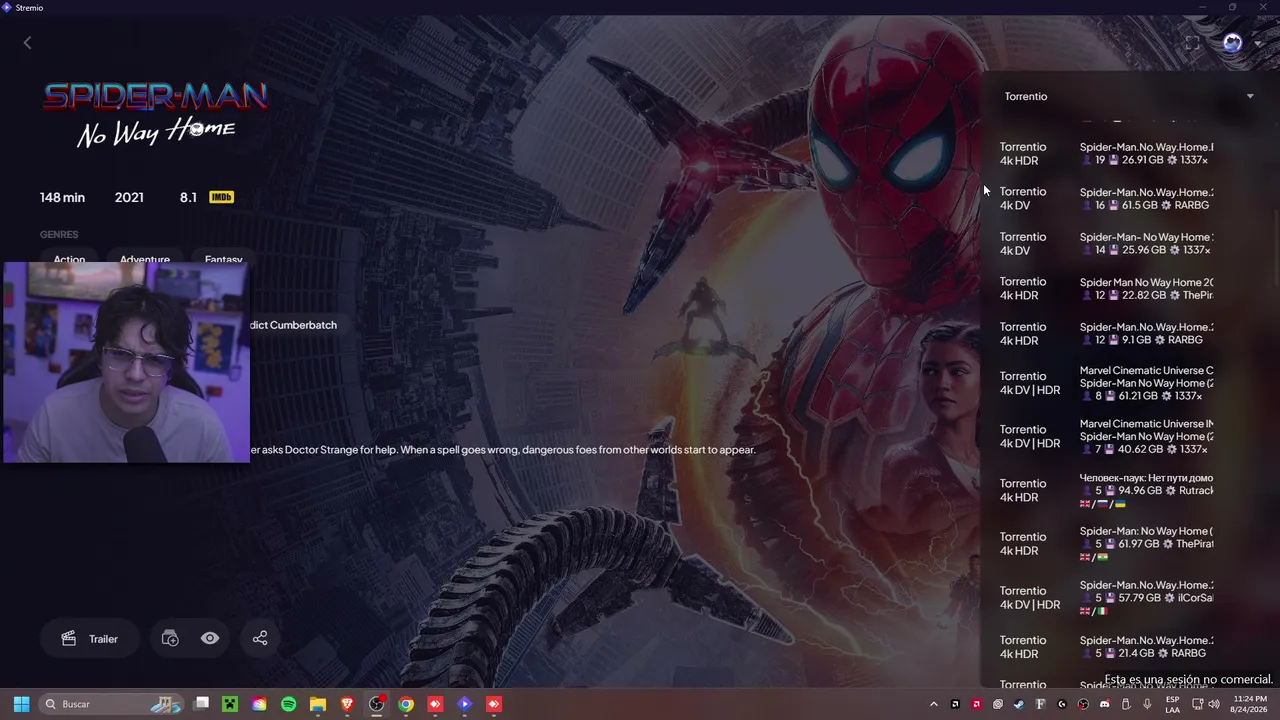Open Steam from the system tray
The width and height of the screenshot is (1280, 720).
click(x=1019, y=704)
